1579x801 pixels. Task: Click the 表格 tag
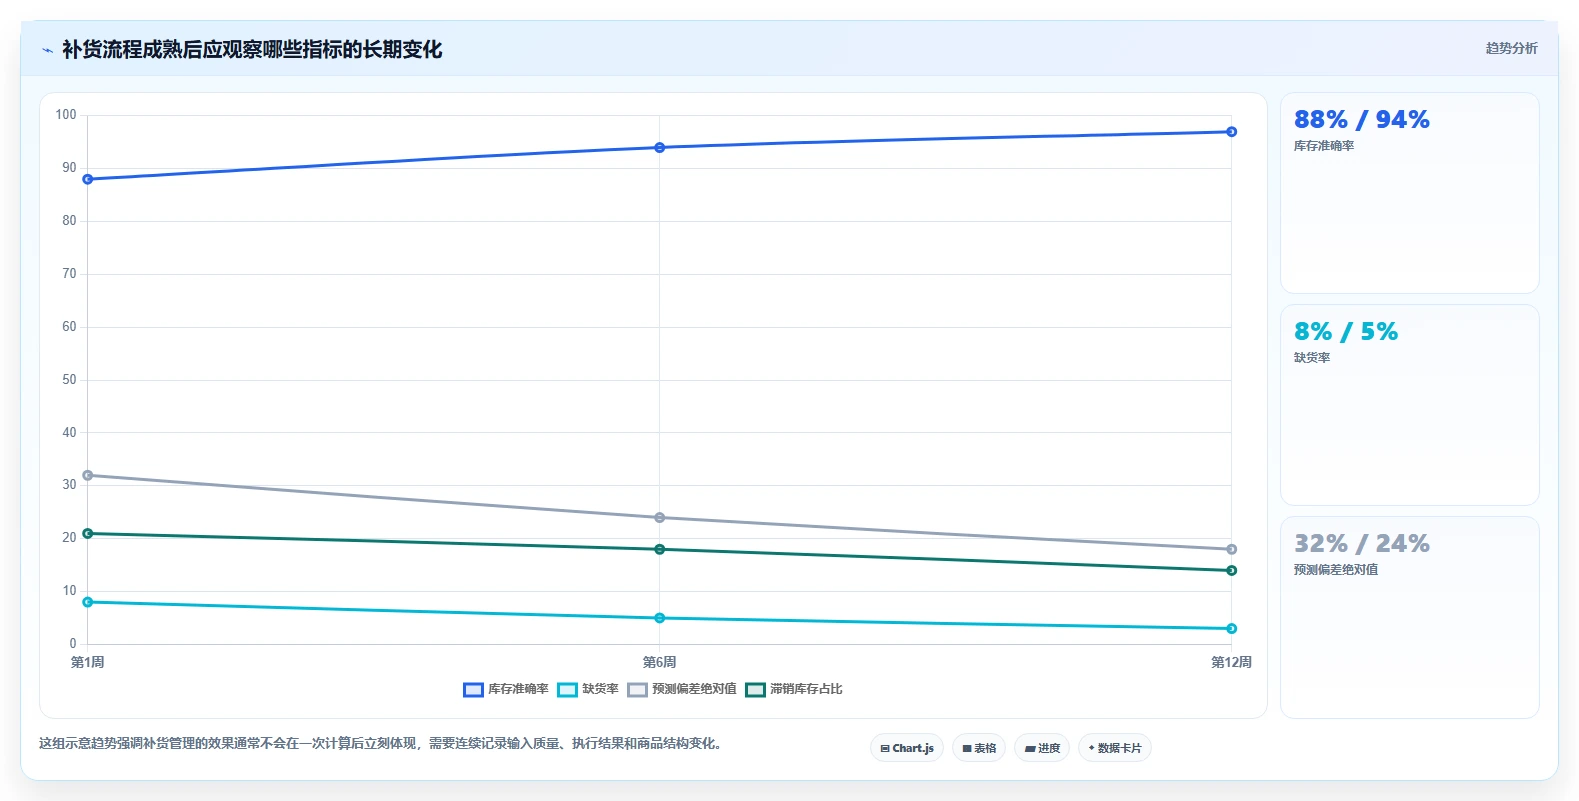pos(979,748)
